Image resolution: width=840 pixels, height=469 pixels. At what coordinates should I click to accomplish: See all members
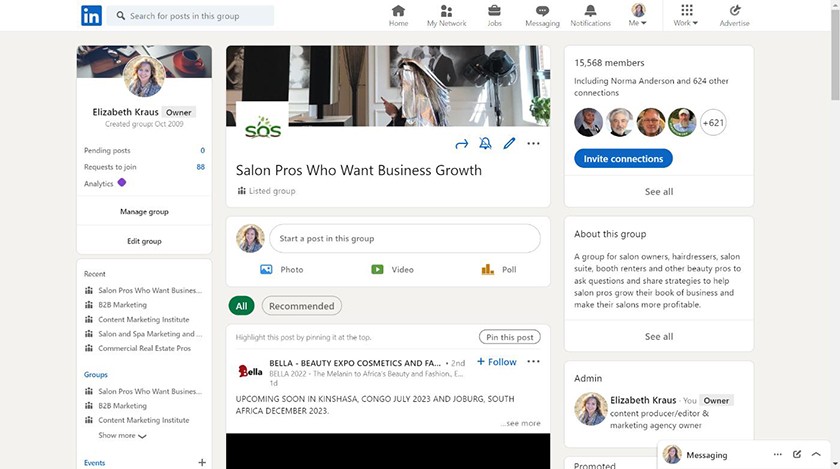[x=659, y=191]
